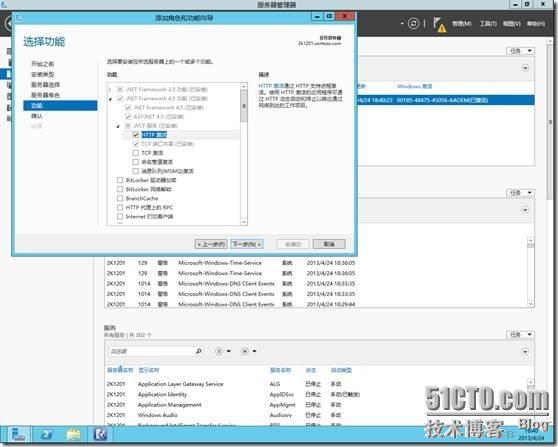Enable the 命名管道激活 checkbox

[136, 162]
